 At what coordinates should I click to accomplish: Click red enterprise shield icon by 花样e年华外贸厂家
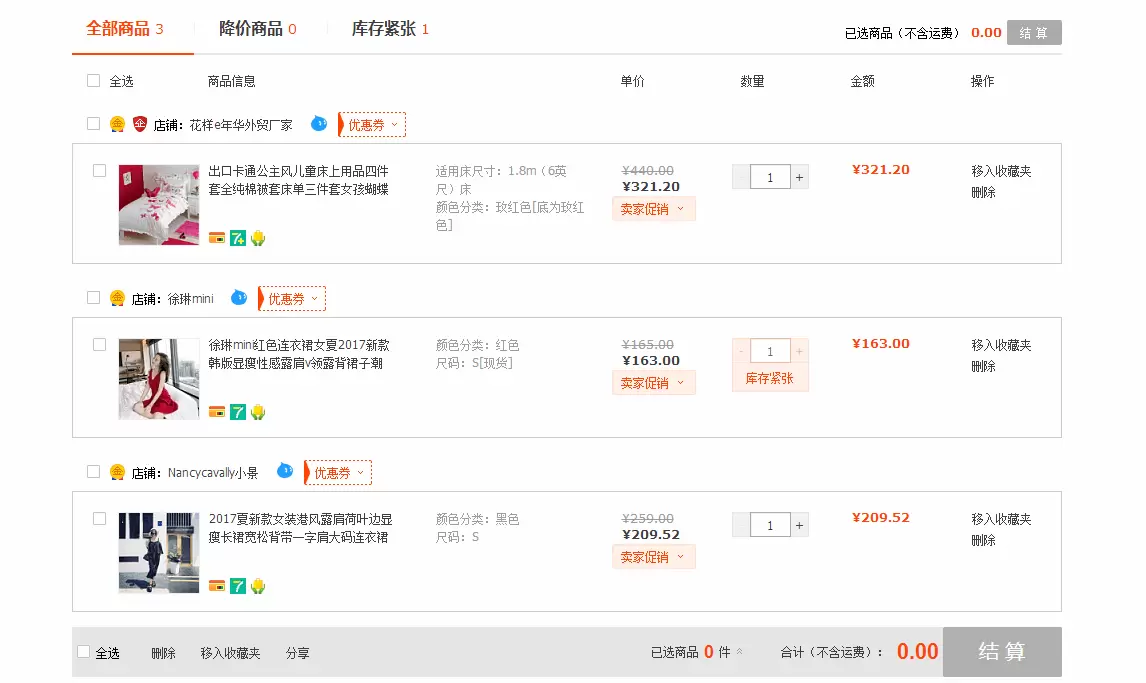140,125
